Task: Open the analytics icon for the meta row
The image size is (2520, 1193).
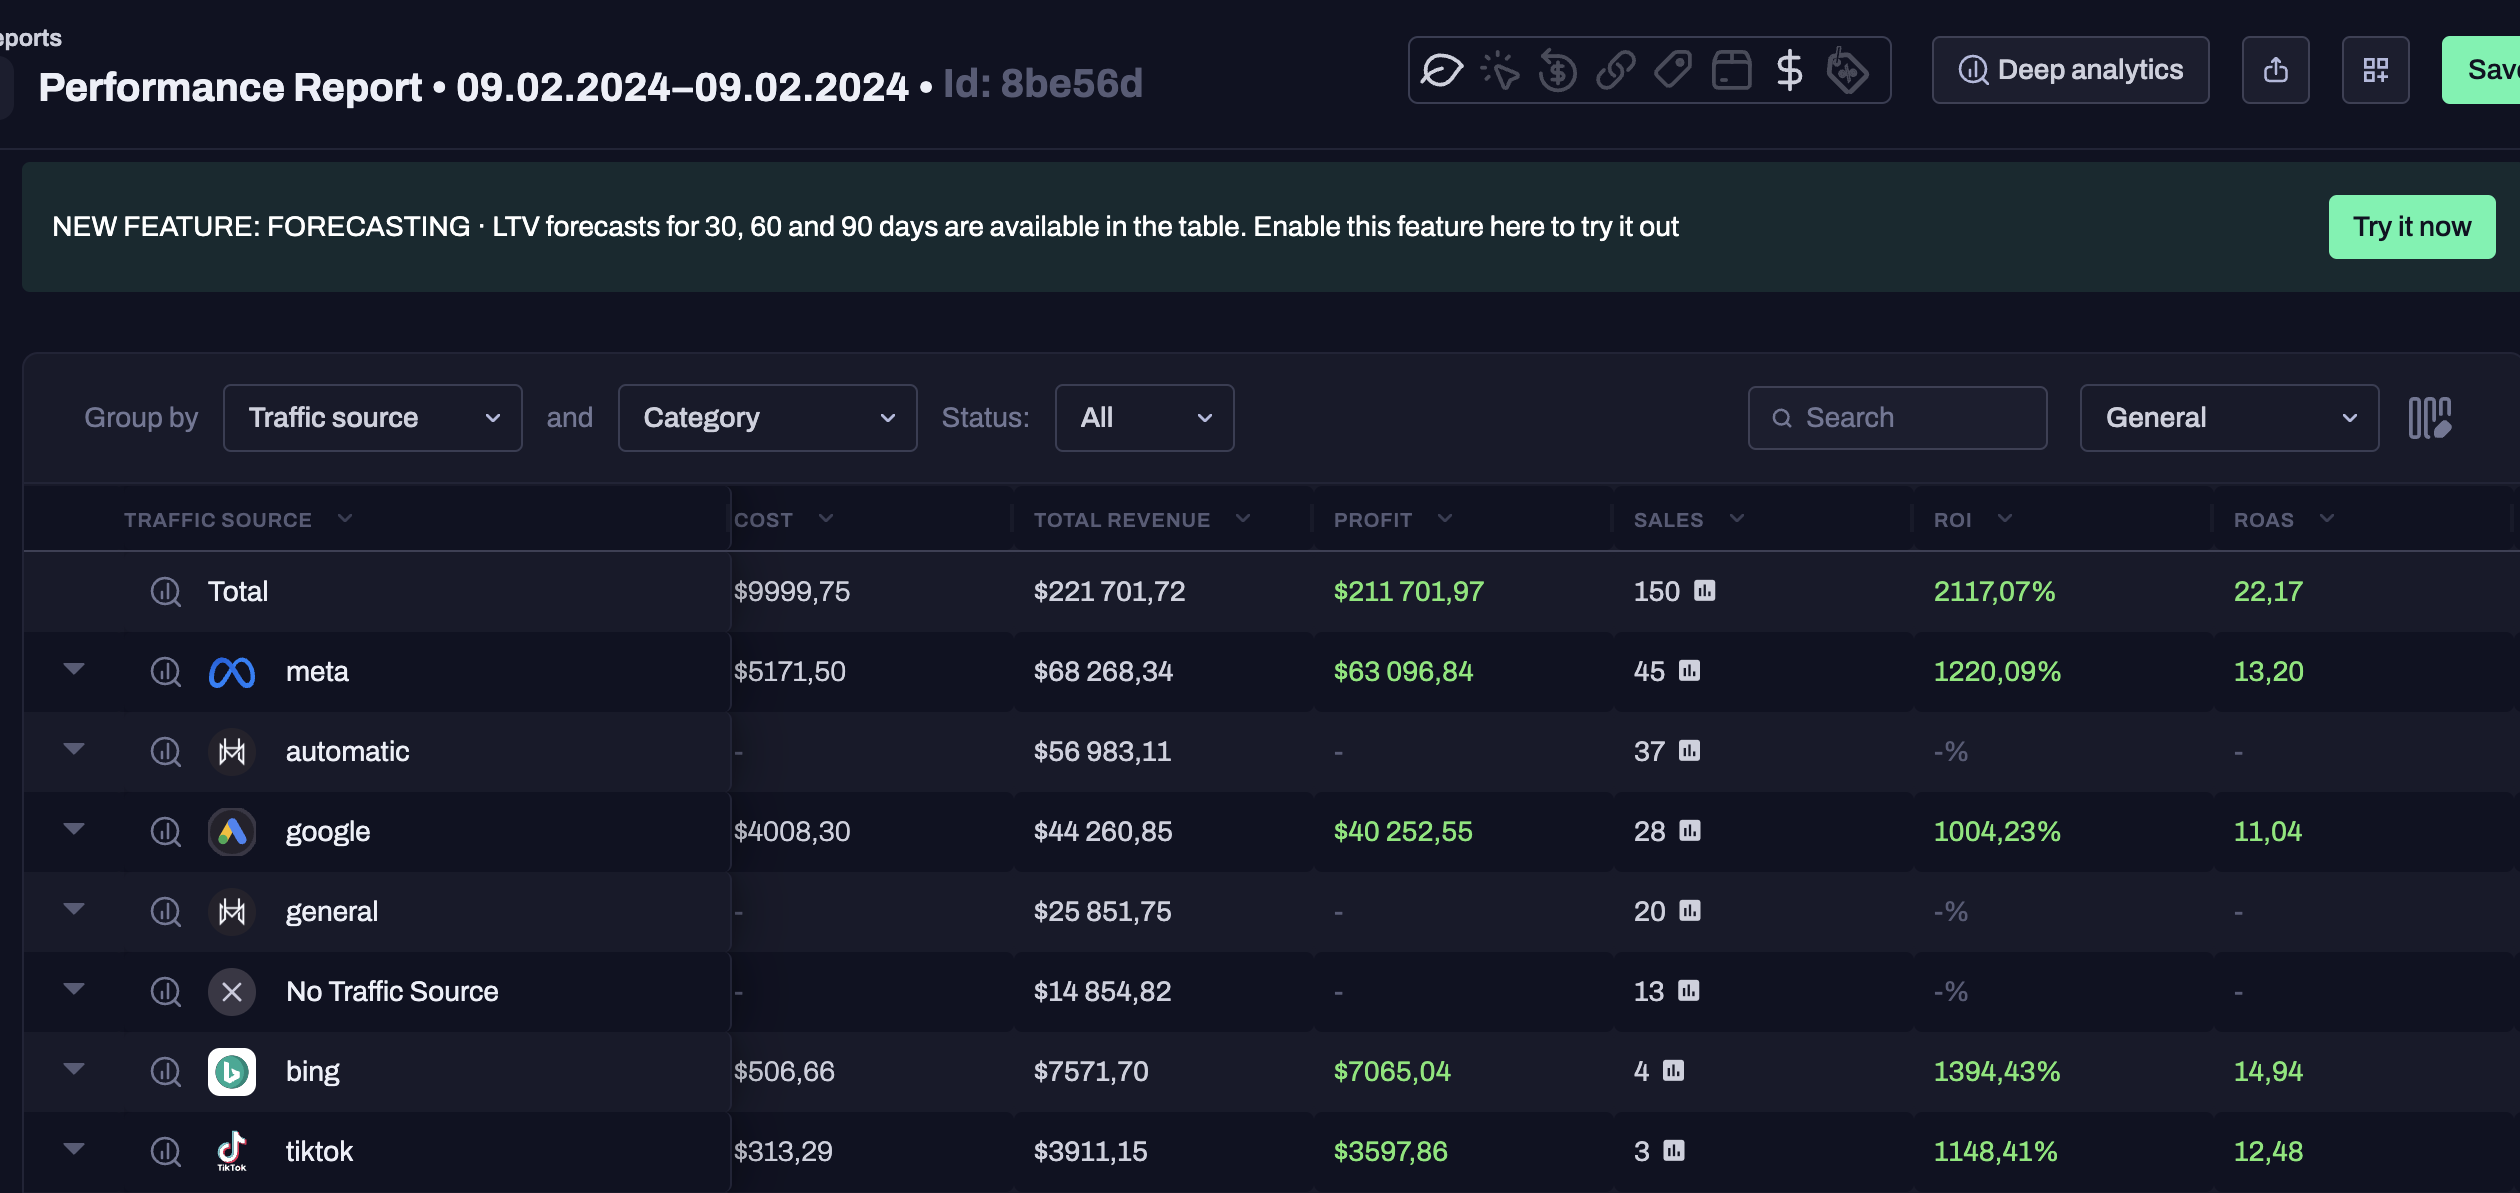Action: (166, 671)
